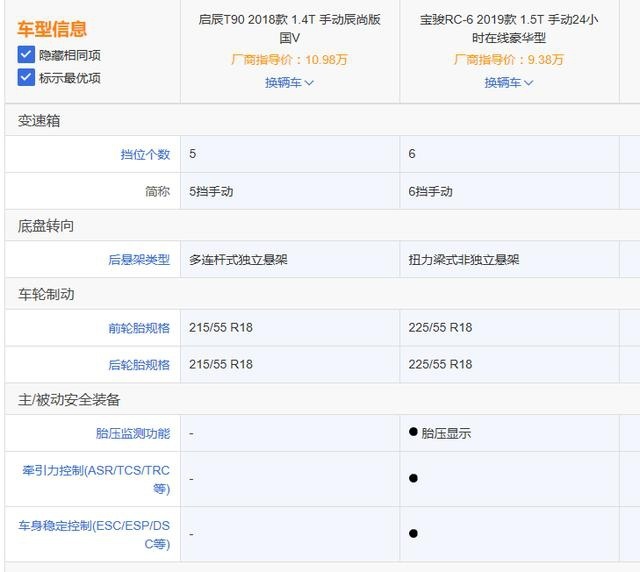
Task: Open 换辆车 dropdown under 宝骏RC-6
Action: 509,82
